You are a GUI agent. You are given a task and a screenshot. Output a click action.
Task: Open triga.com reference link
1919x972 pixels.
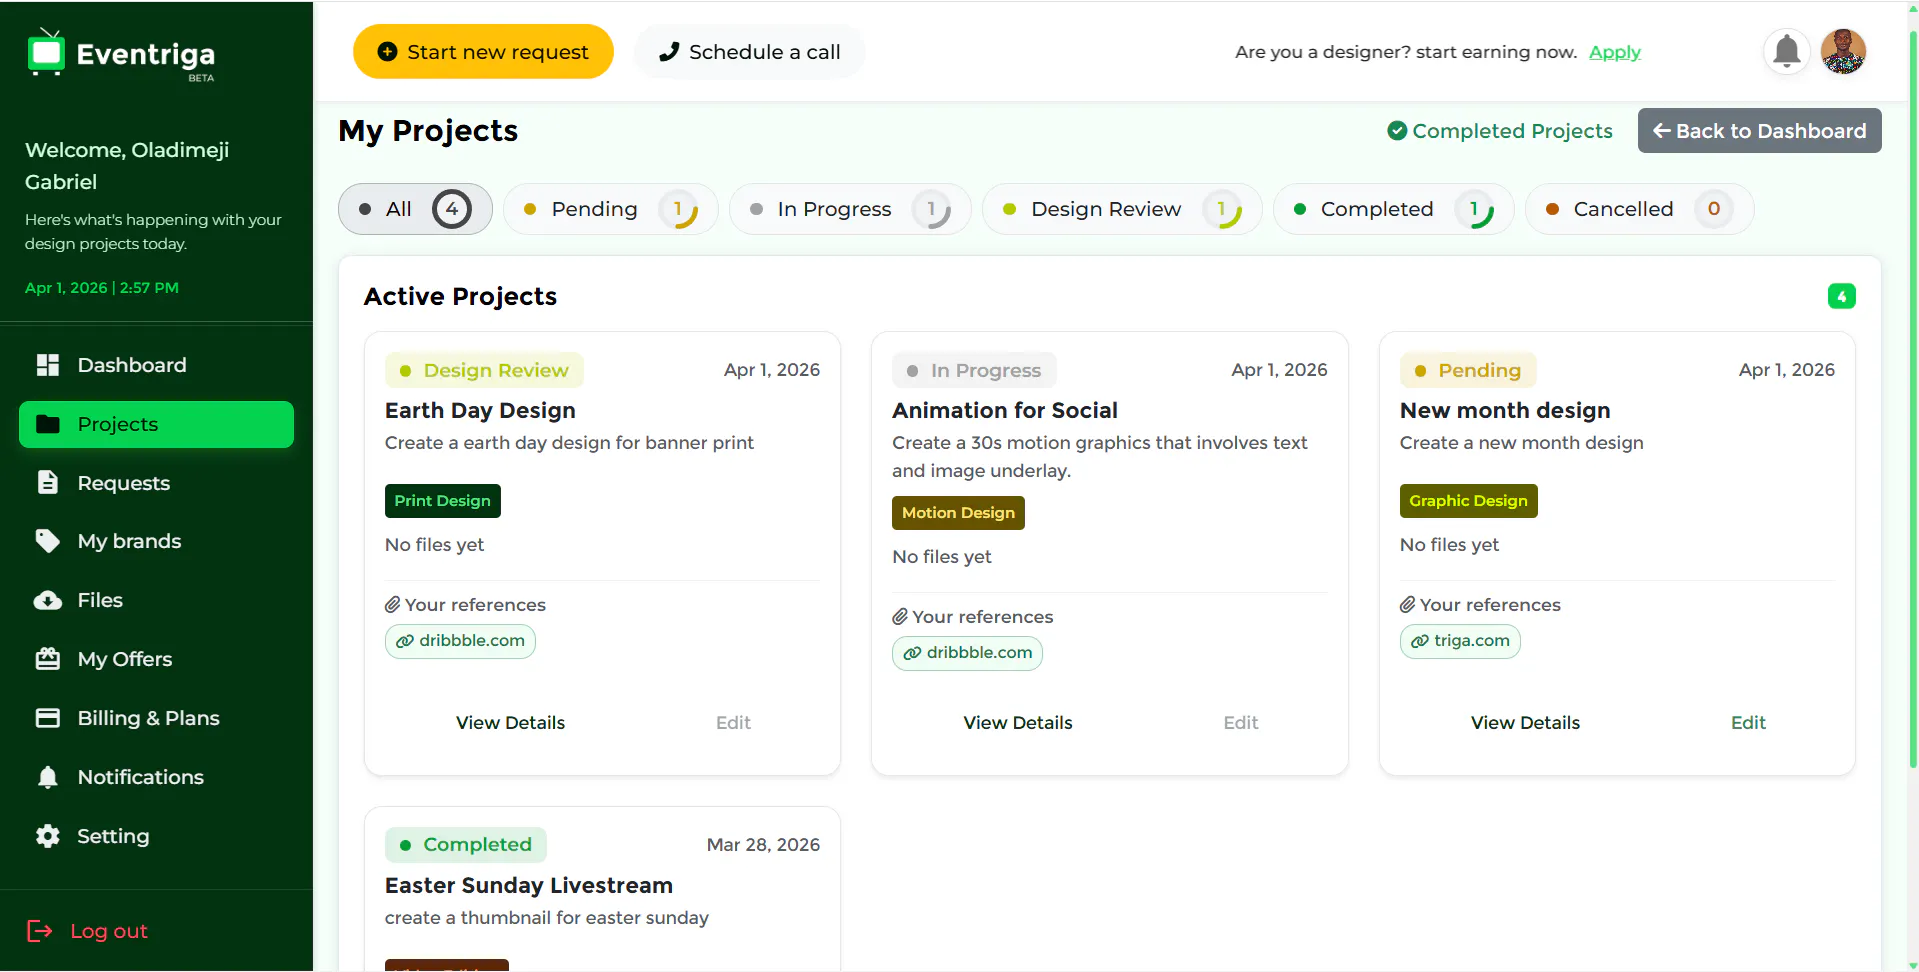click(1460, 641)
